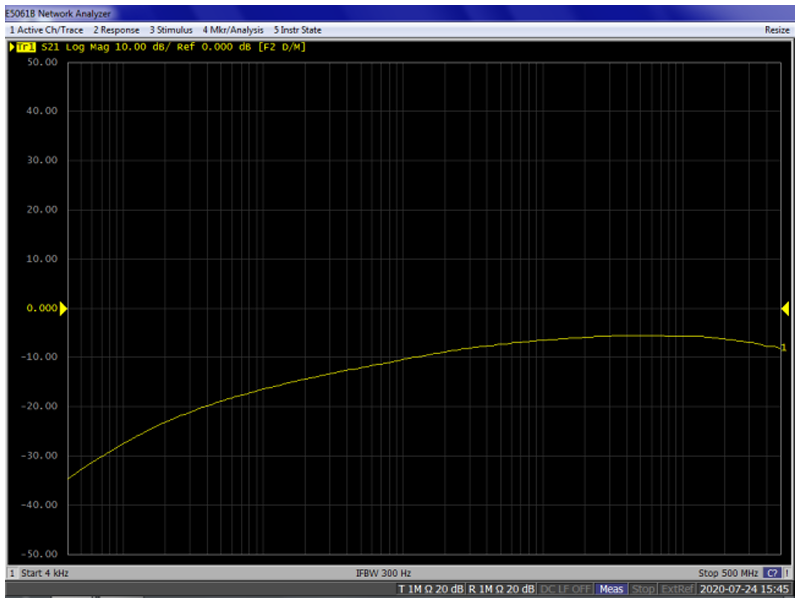Click the Stop status button
804x602 pixels.
click(644, 589)
